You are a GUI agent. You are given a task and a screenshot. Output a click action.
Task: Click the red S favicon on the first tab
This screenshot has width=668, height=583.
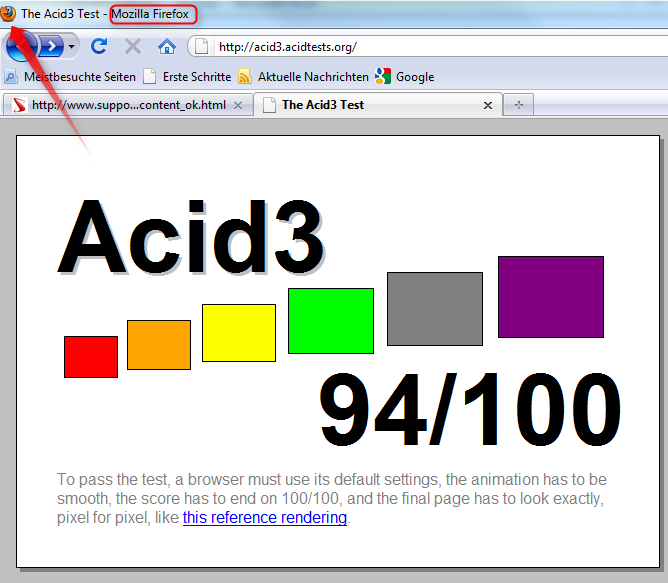pyautogui.click(x=19, y=105)
